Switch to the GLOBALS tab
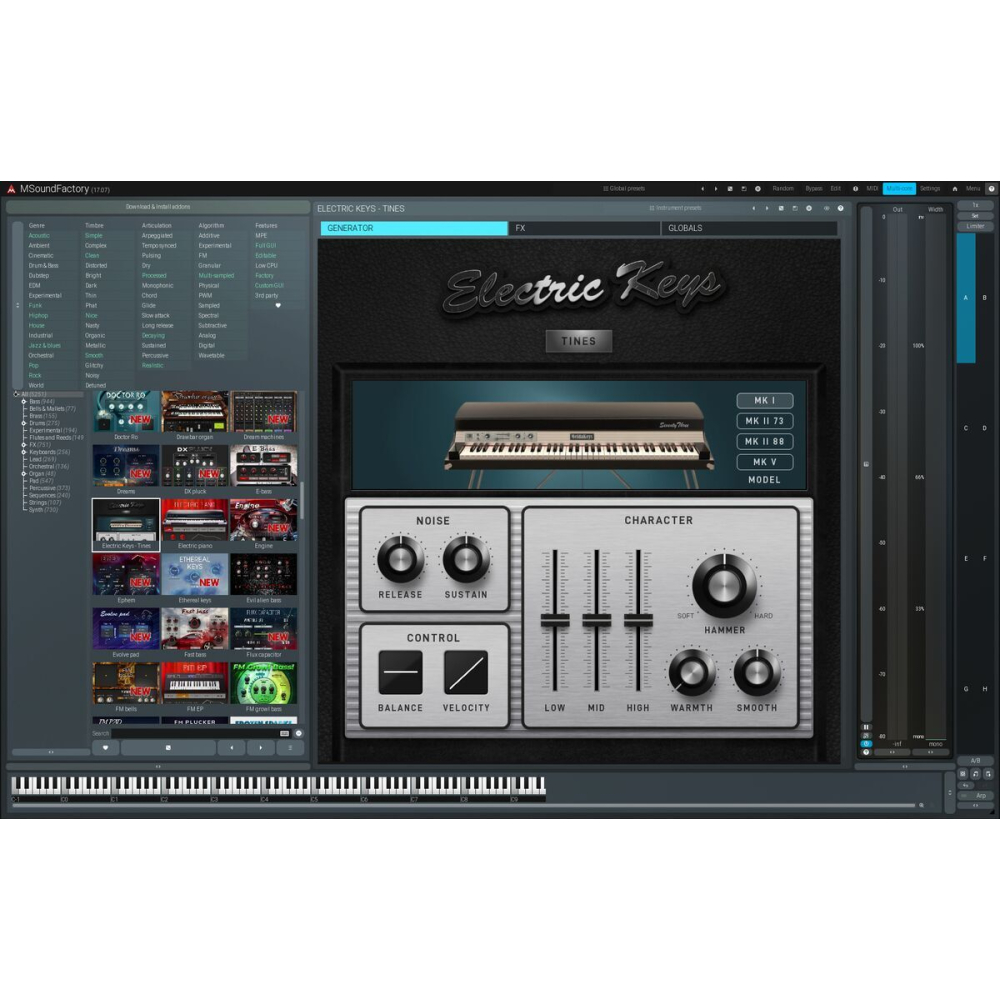Screen dimensions: 1000x1000 pos(749,228)
